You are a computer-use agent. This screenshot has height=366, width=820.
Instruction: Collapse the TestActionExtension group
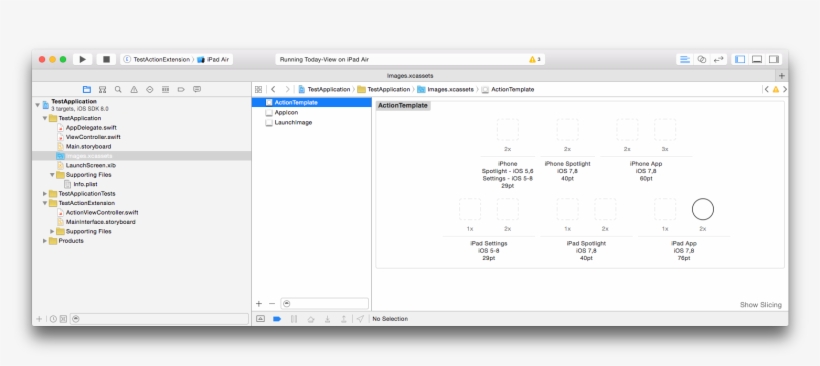pos(45,203)
